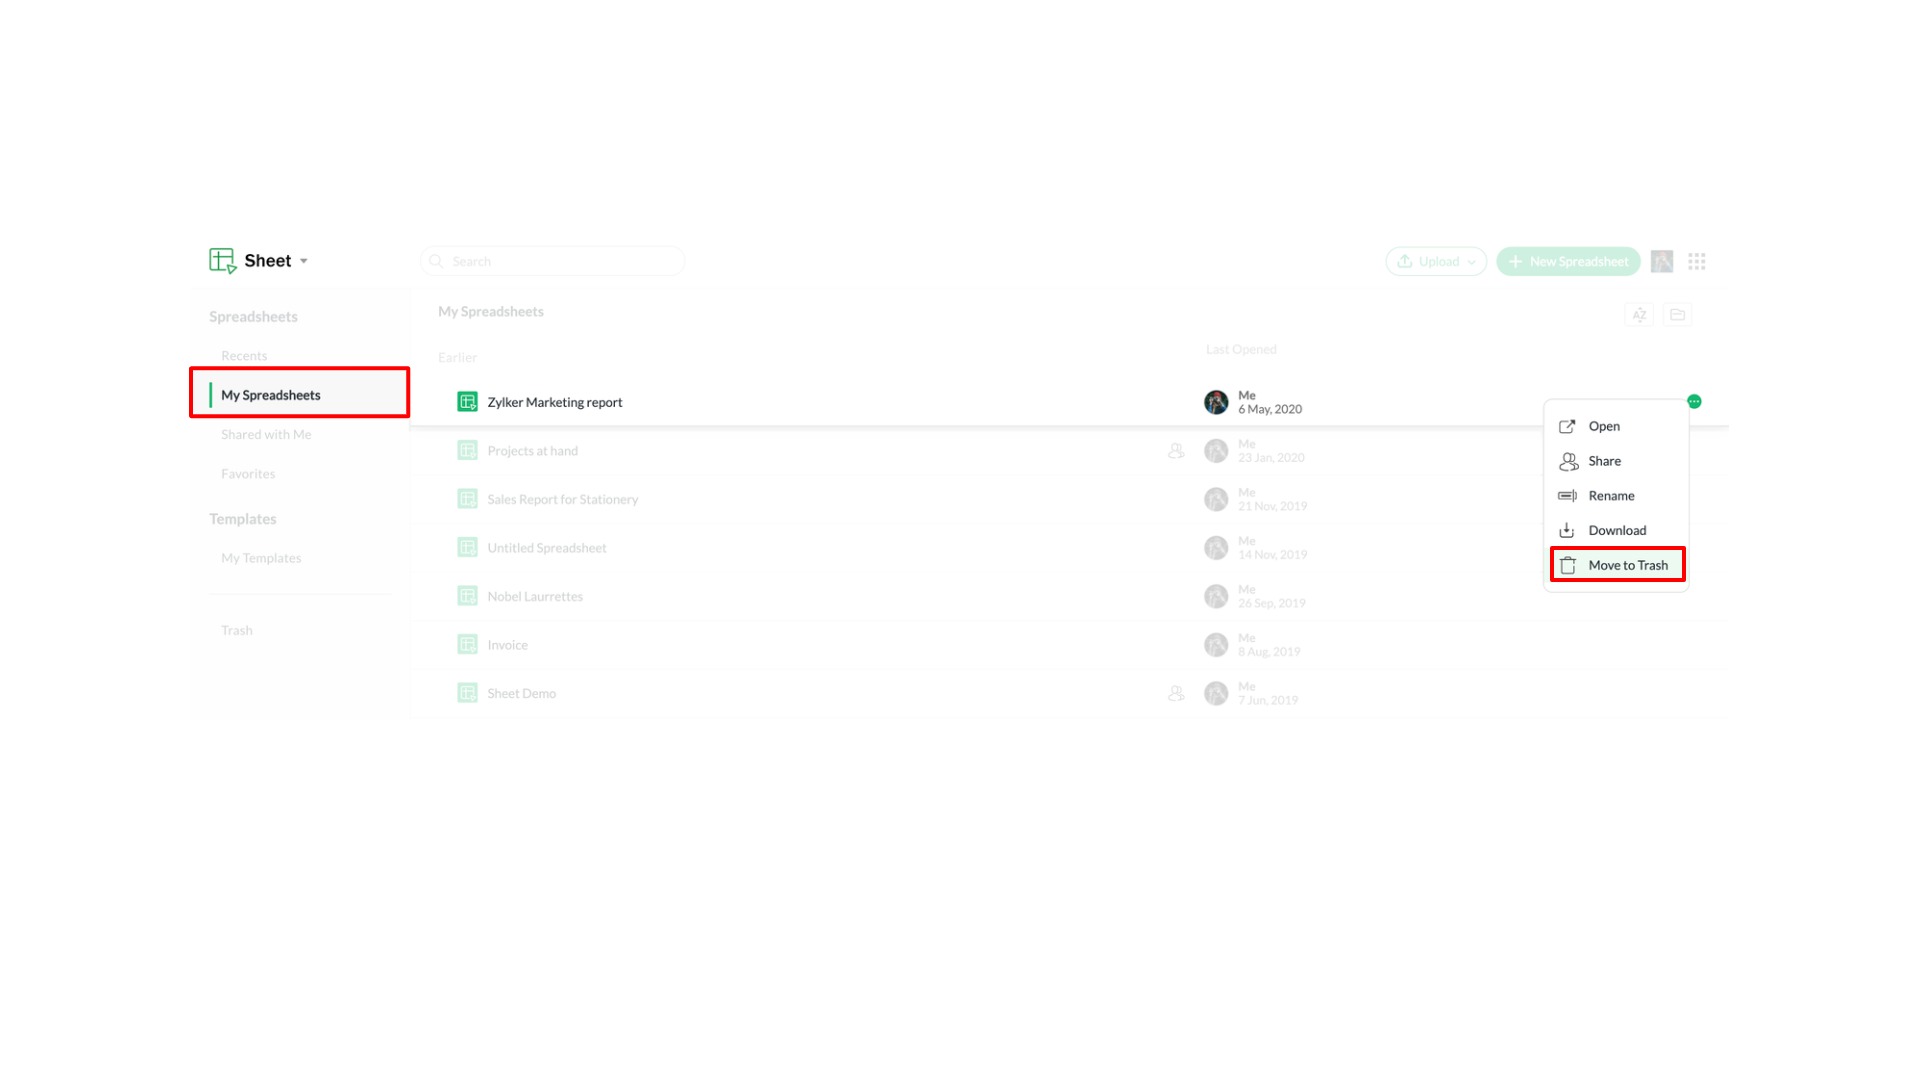
Task: Click the shared people icon on Projects at hand
Action: pyautogui.click(x=1176, y=451)
